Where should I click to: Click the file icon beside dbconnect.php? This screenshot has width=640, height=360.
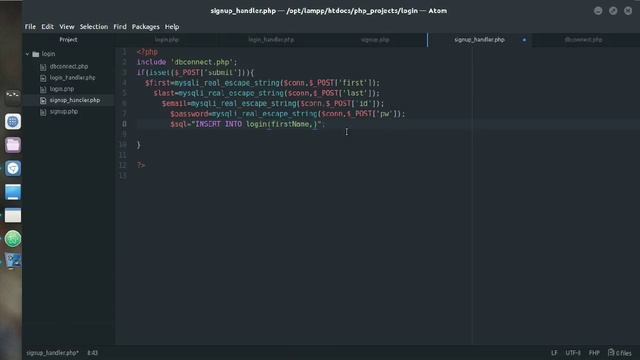[x=43, y=67]
